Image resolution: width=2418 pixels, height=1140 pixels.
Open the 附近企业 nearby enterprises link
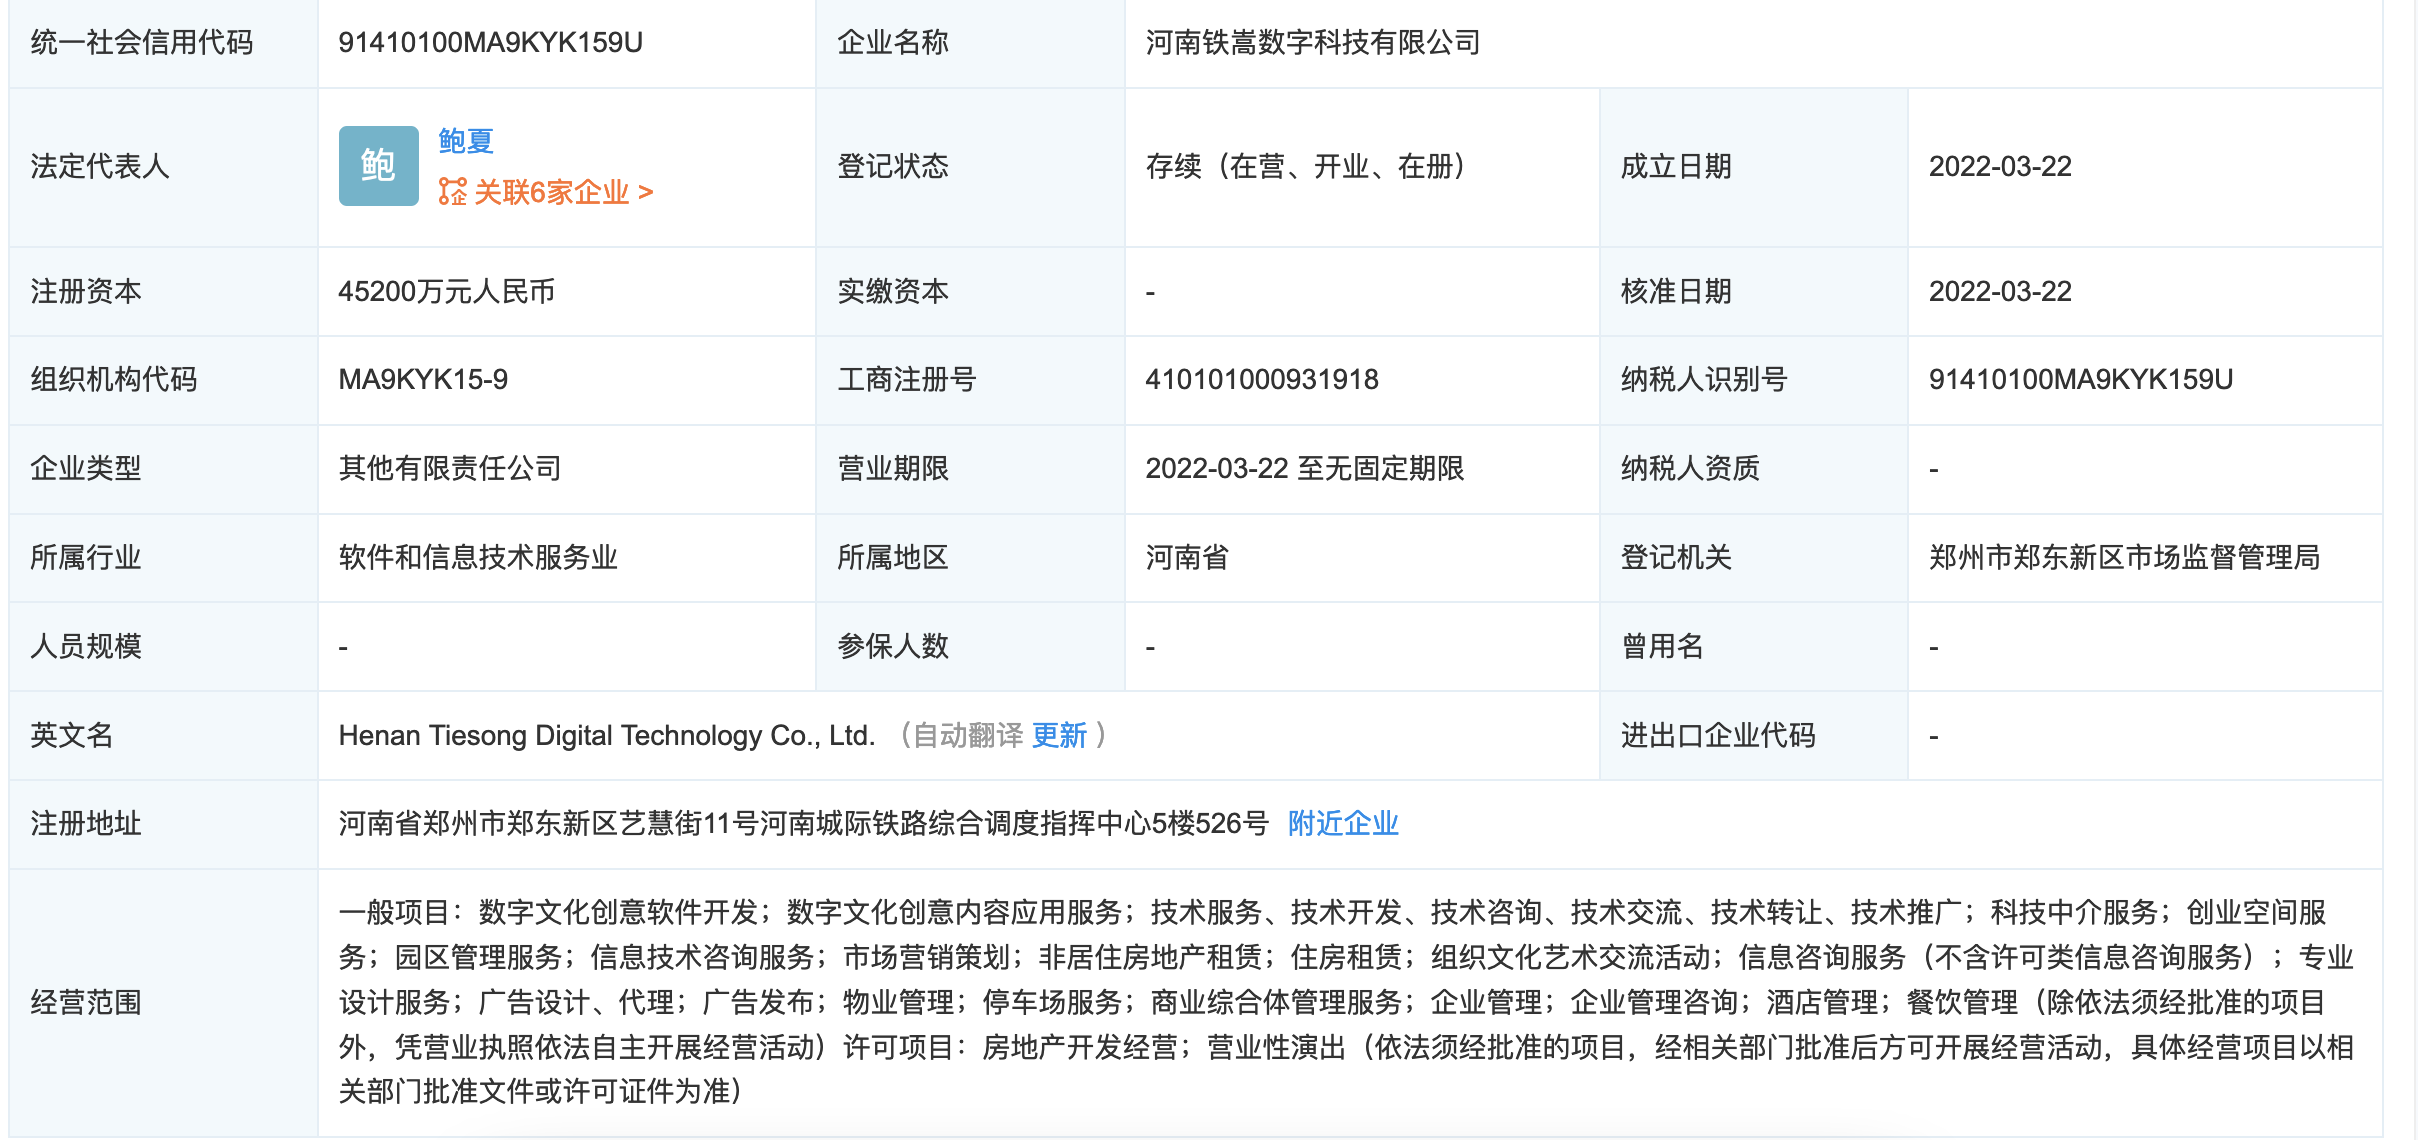pyautogui.click(x=1342, y=823)
